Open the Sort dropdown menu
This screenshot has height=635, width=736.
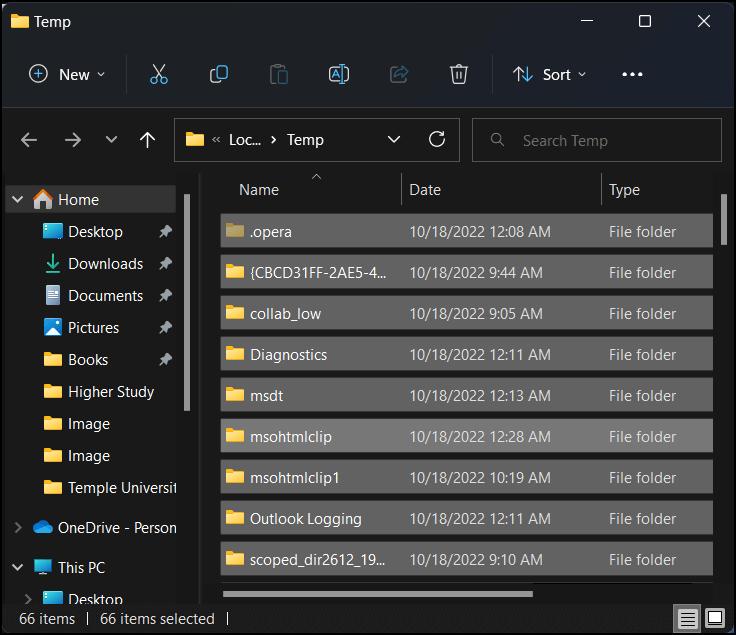click(549, 74)
